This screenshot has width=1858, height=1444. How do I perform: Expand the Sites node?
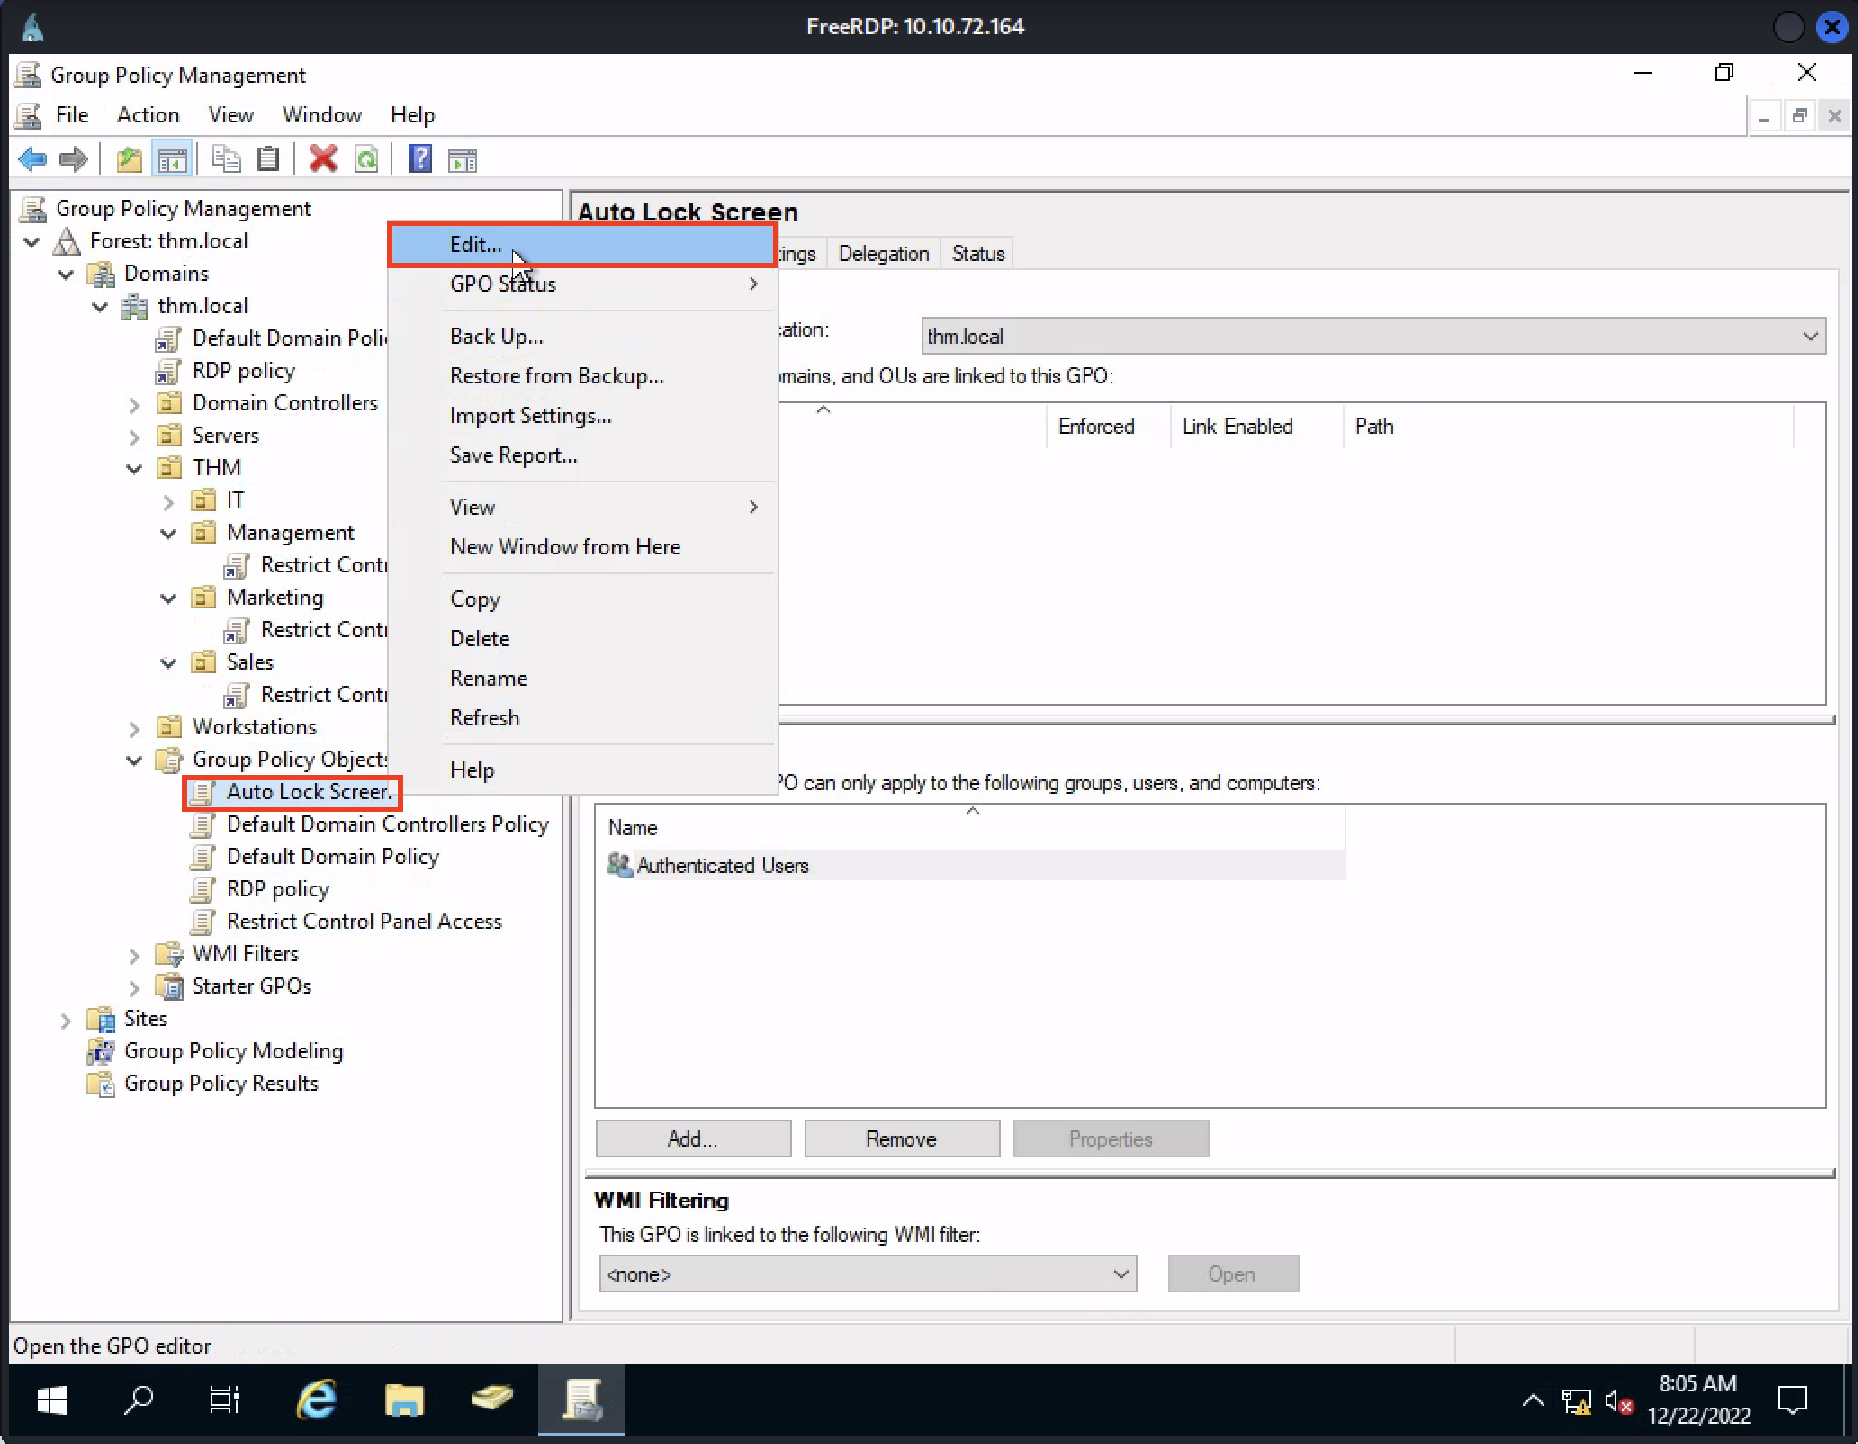pyautogui.click(x=66, y=1020)
